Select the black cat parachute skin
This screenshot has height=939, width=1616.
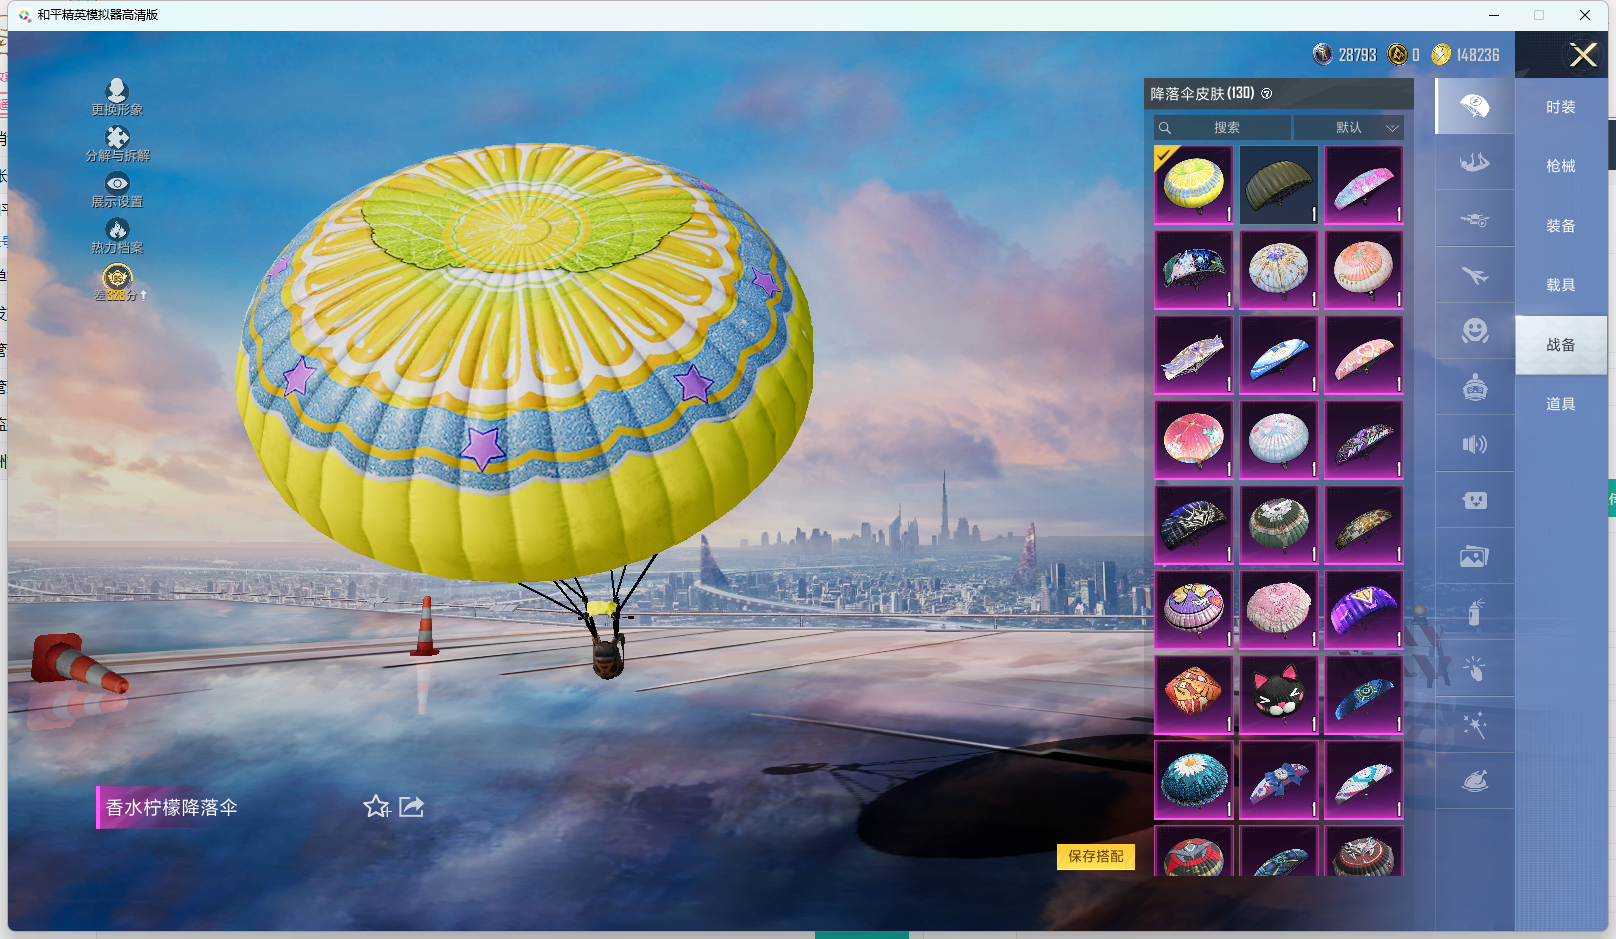point(1278,694)
